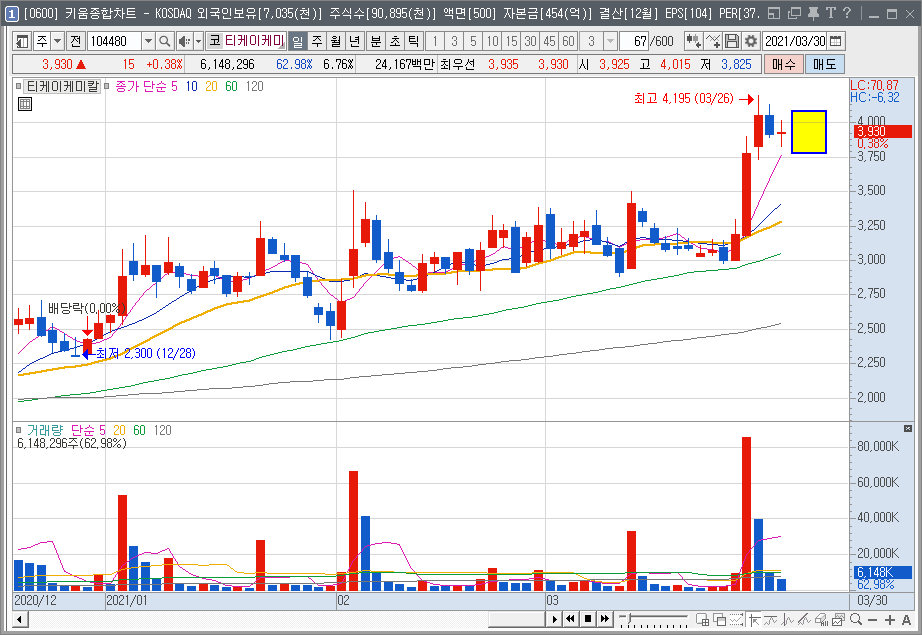Choose the 10 interval button
Image resolution: width=922 pixels, height=635 pixels.
tap(492, 41)
